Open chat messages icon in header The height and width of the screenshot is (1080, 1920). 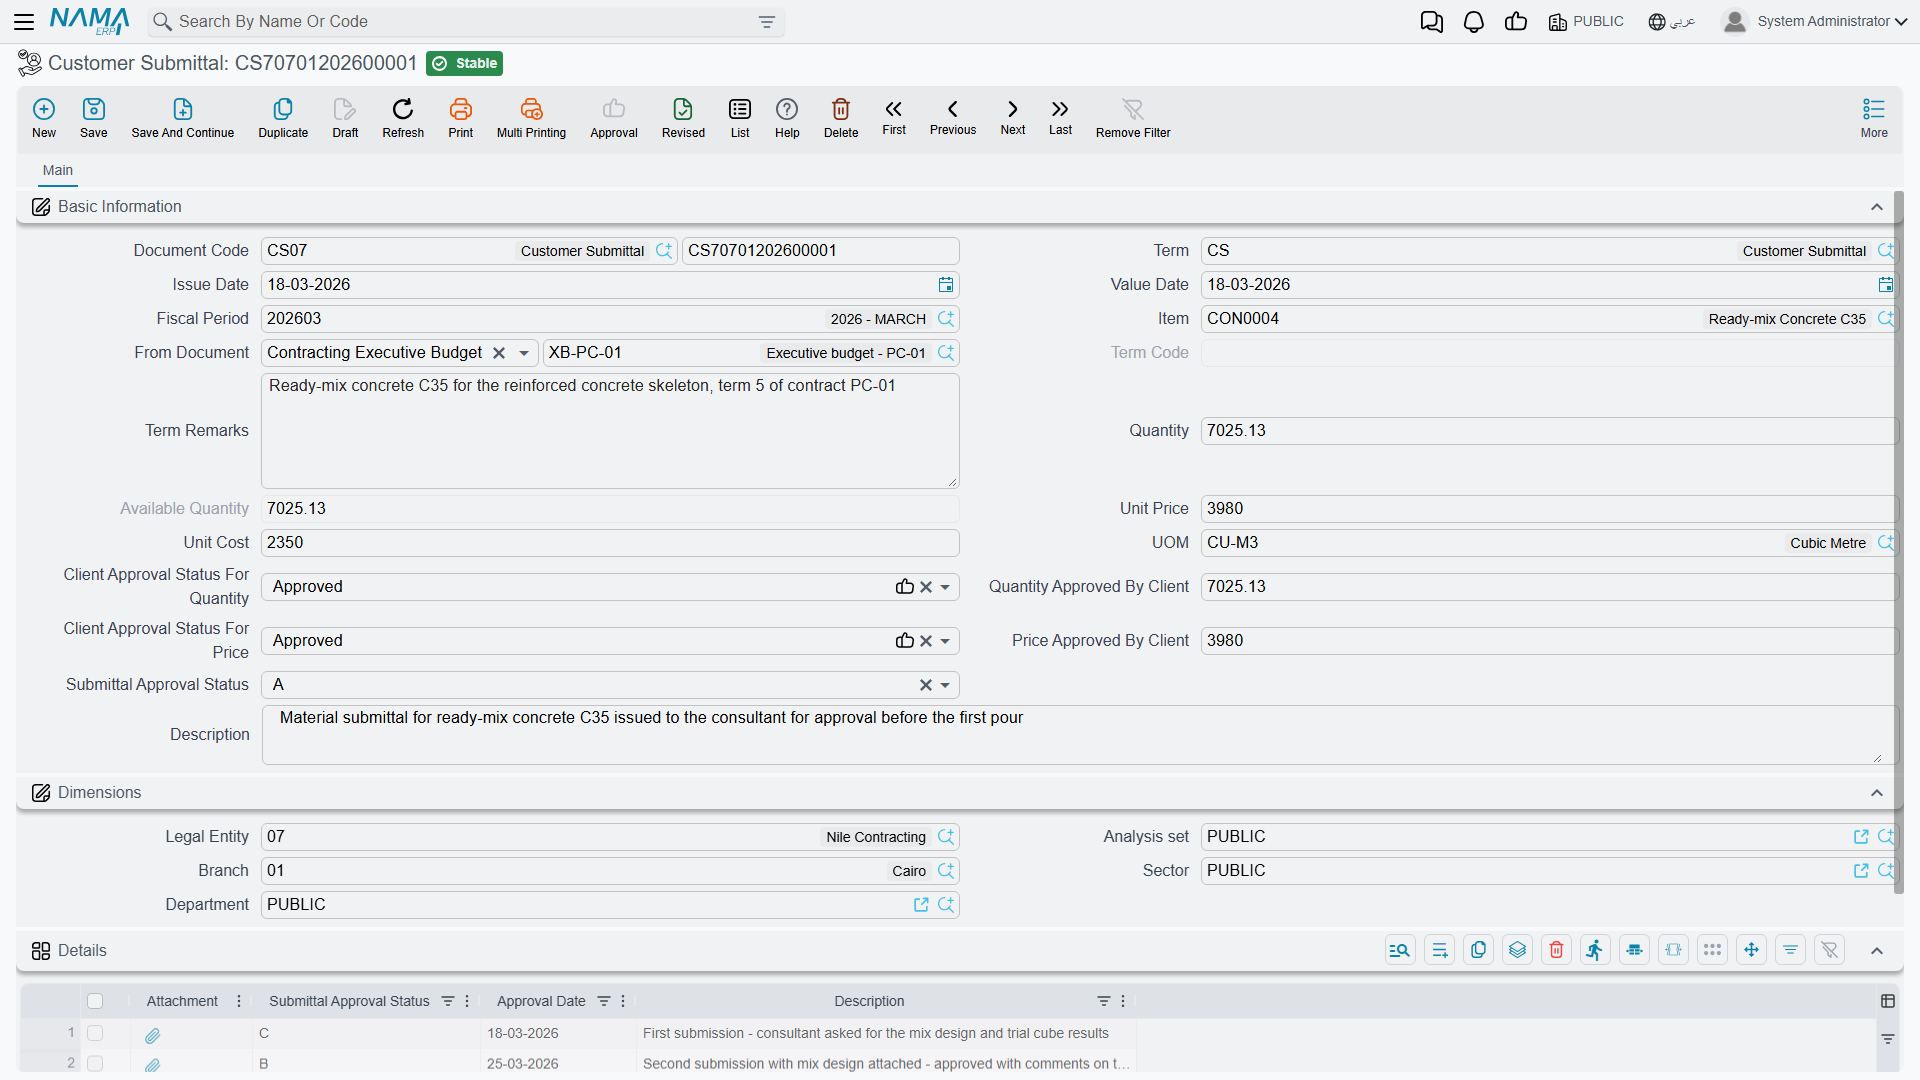pos(1432,21)
